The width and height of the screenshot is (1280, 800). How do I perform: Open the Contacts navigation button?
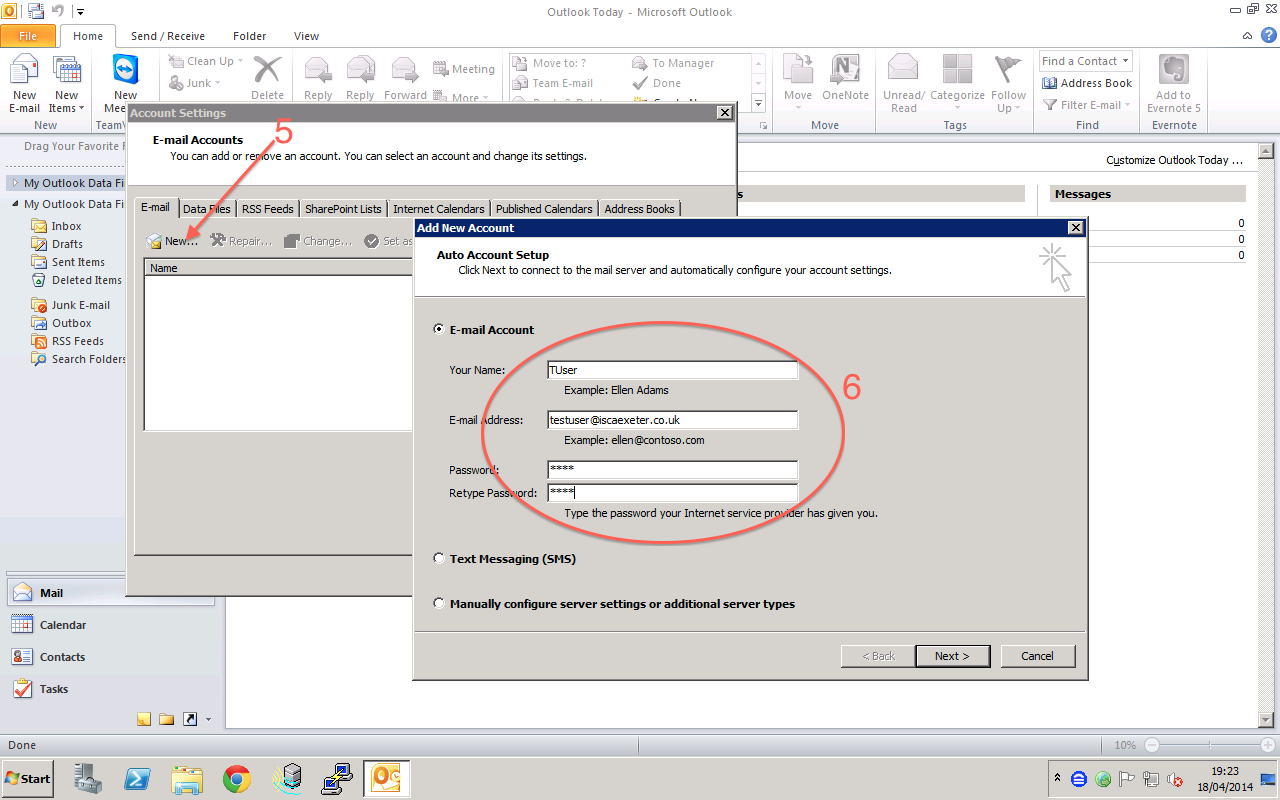tap(112, 657)
